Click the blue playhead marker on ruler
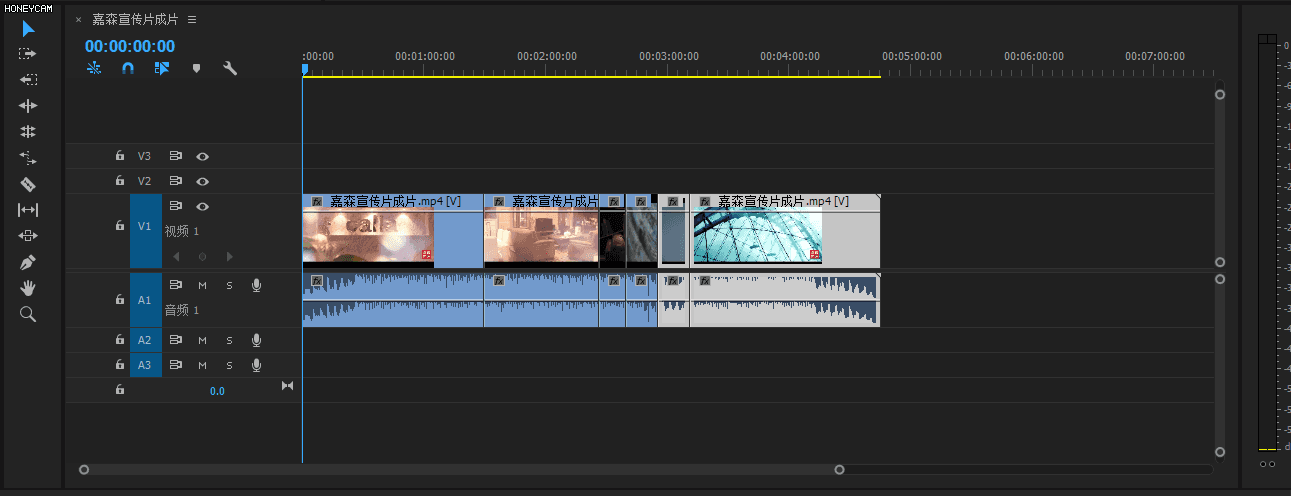This screenshot has height=496, width=1291. pyautogui.click(x=305, y=69)
